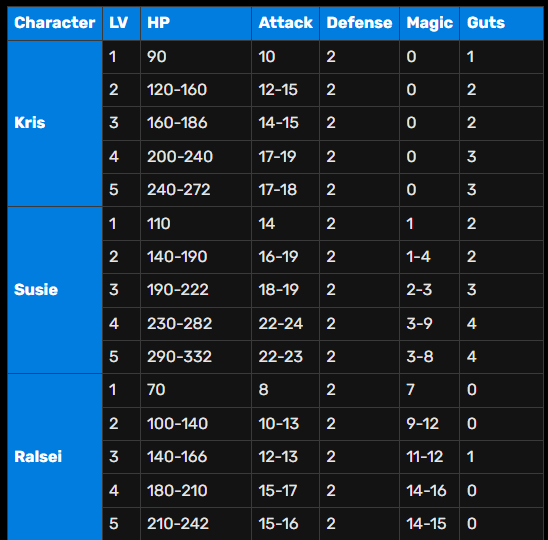Select the Magic value 14-16
The height and width of the screenshot is (540, 548).
[430, 490]
